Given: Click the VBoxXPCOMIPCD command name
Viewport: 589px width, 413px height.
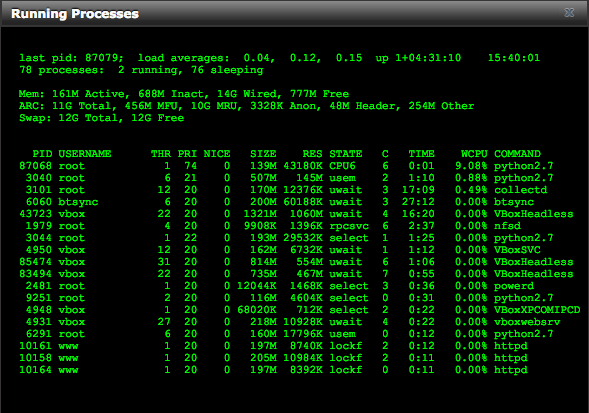Looking at the screenshot, I should pos(537,310).
